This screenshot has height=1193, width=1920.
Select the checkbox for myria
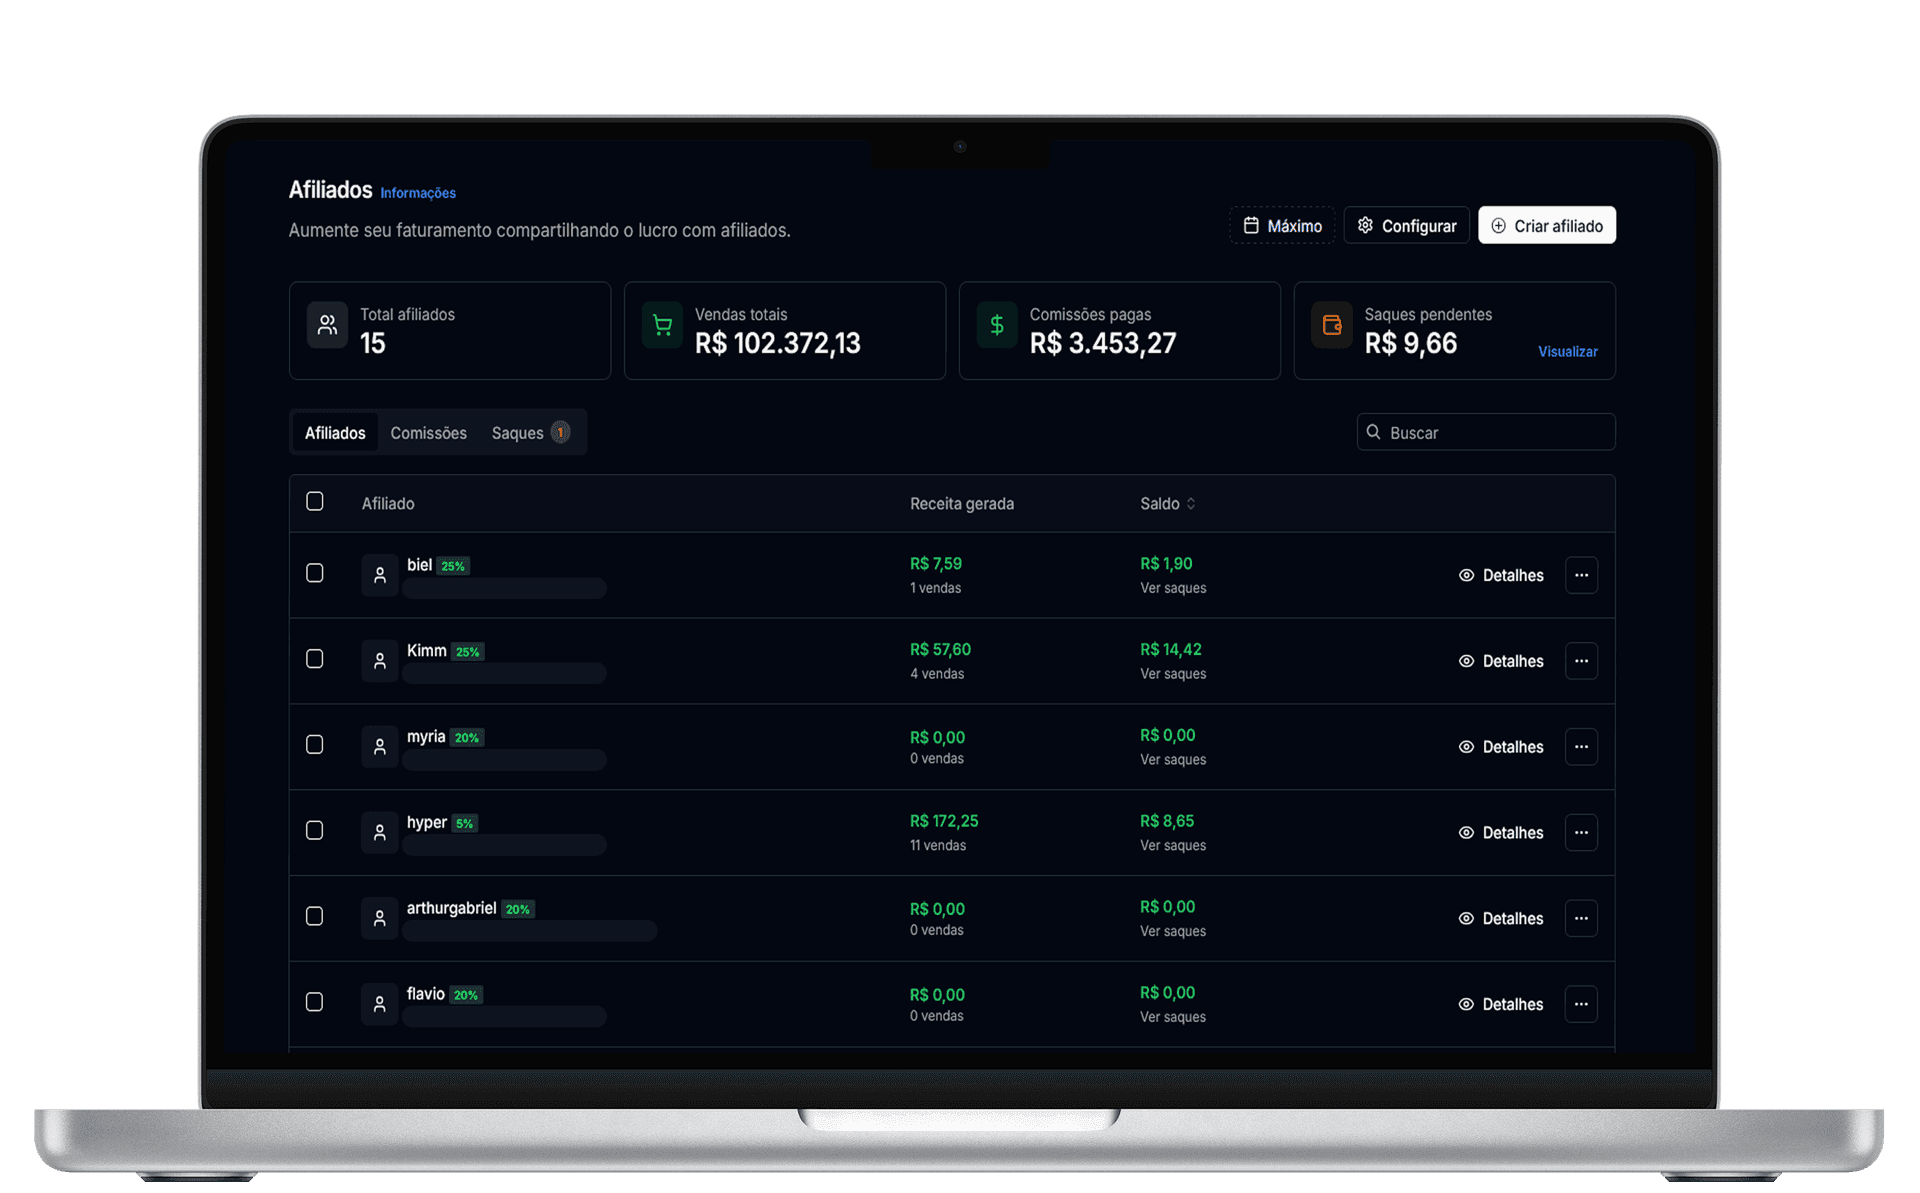(315, 745)
